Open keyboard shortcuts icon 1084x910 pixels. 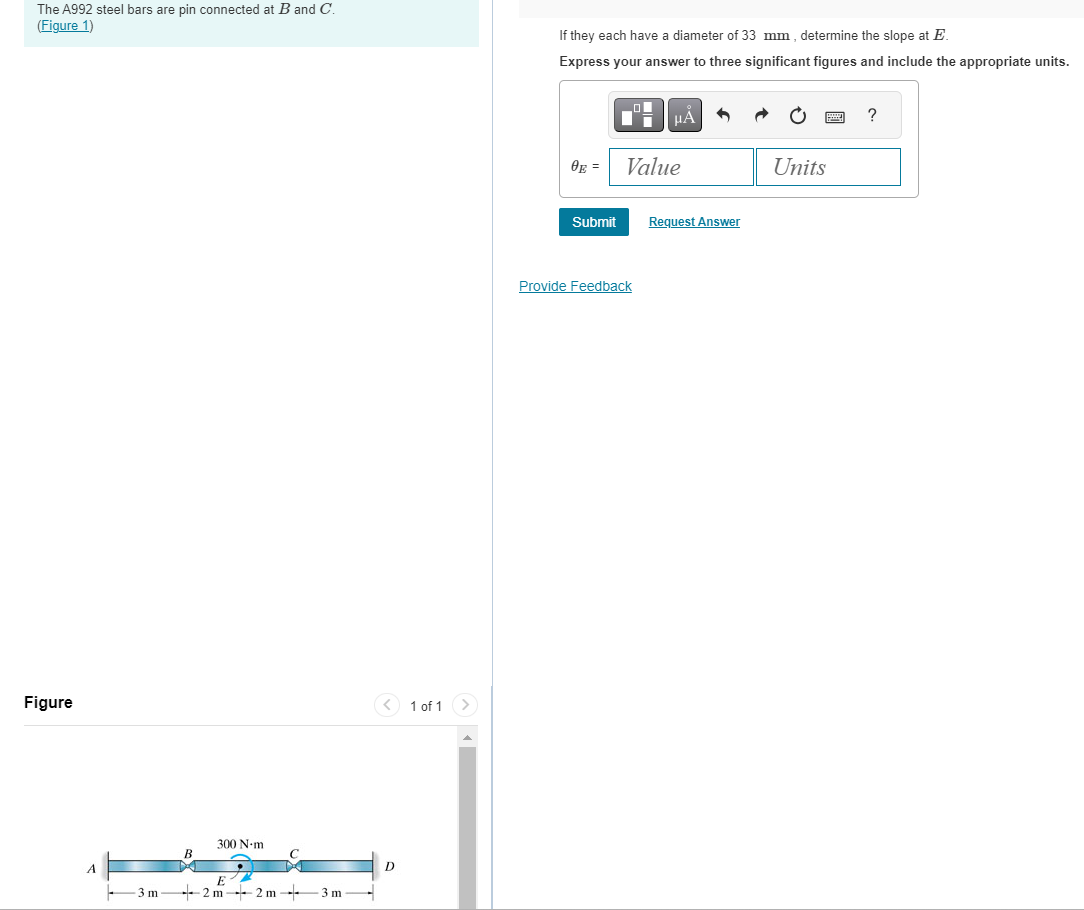tap(834, 116)
